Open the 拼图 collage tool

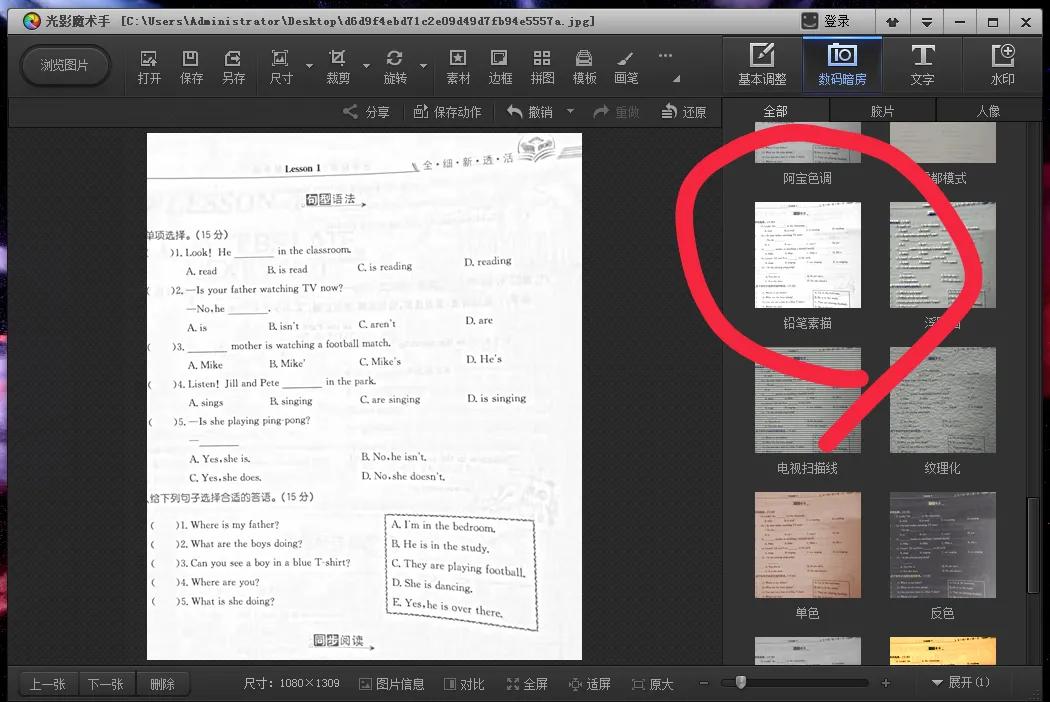[542, 67]
